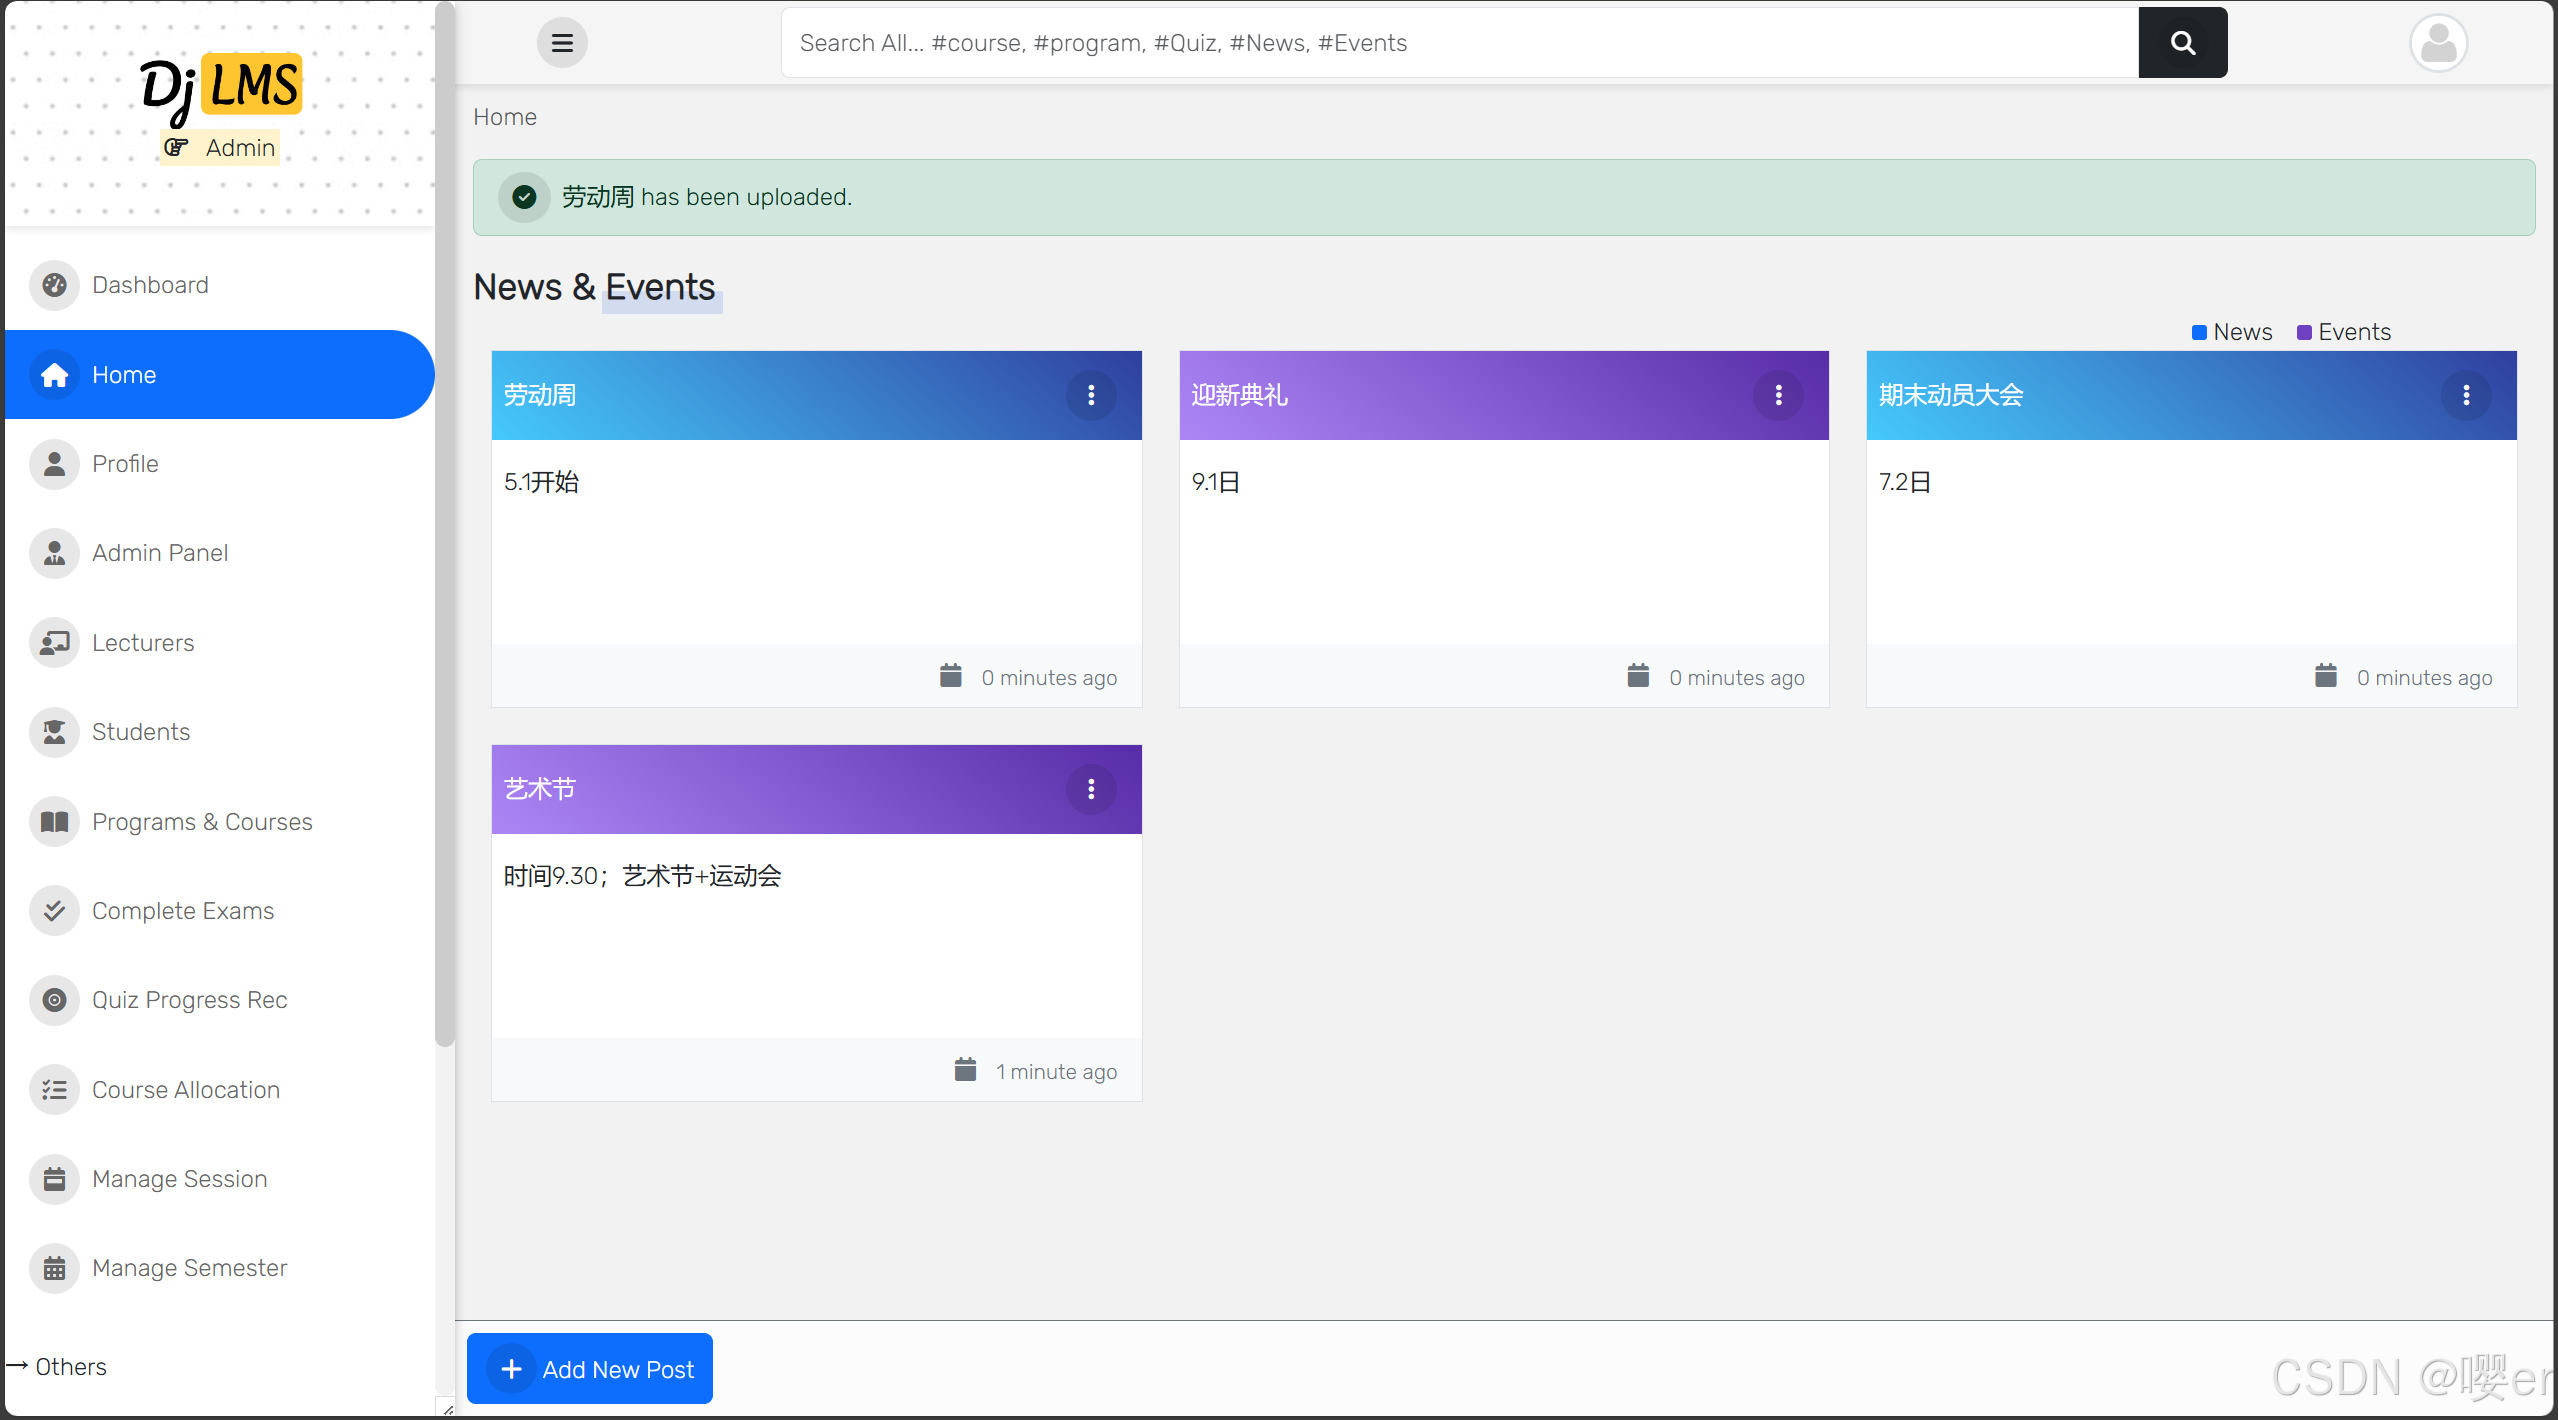The image size is (2558, 1420).
Task: Click the Course Allocation list icon
Action: click(x=54, y=1090)
